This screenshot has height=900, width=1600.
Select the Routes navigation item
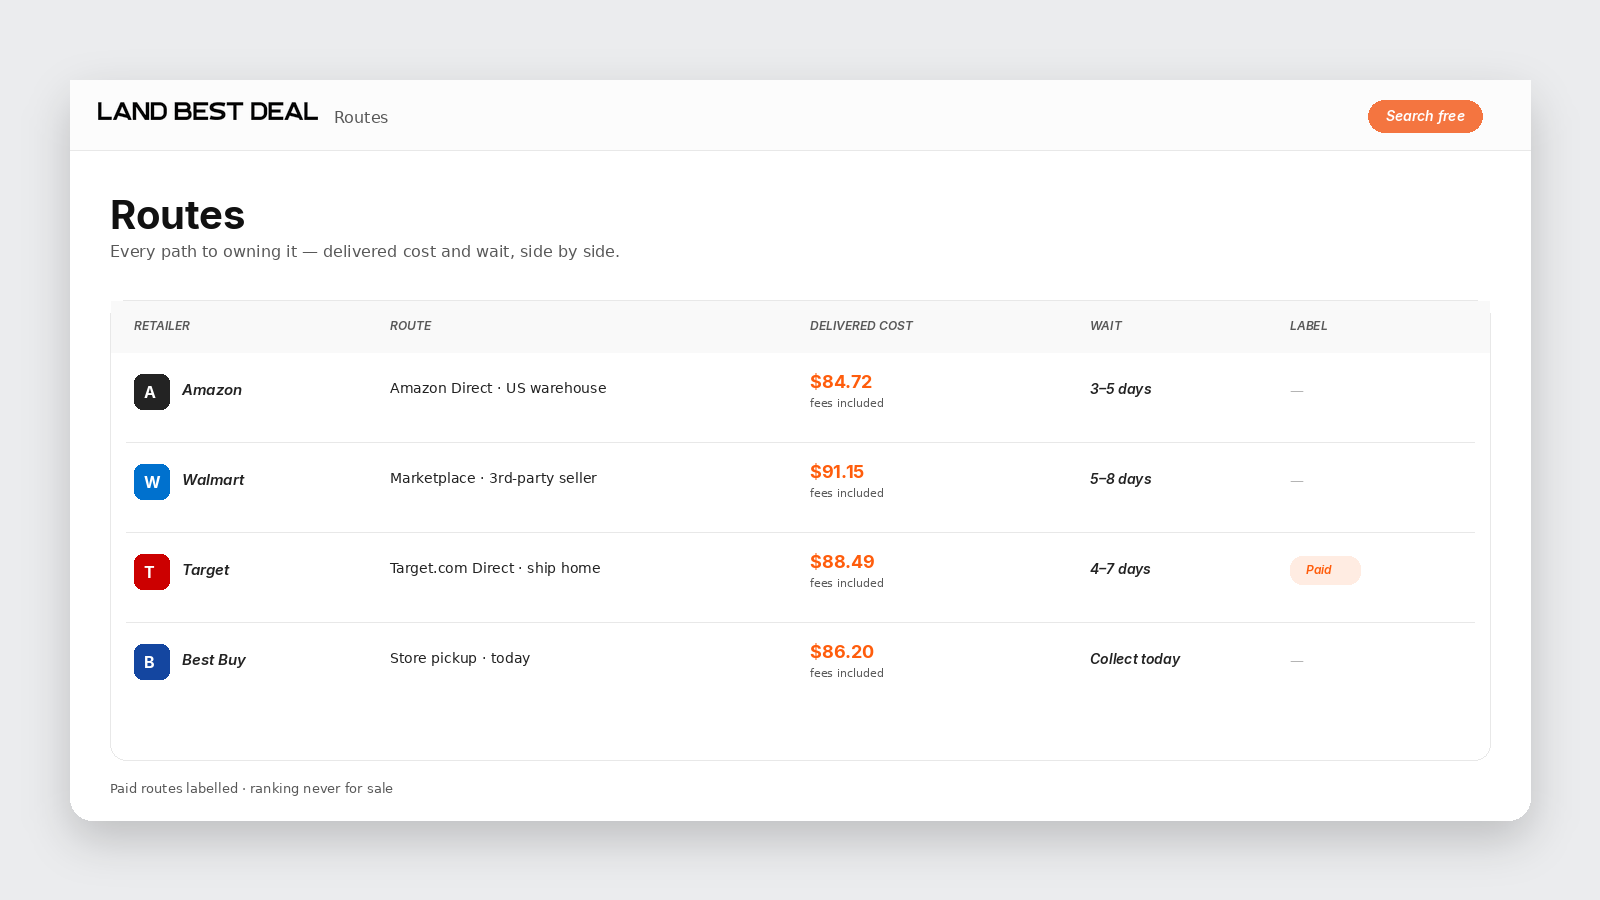[361, 117]
